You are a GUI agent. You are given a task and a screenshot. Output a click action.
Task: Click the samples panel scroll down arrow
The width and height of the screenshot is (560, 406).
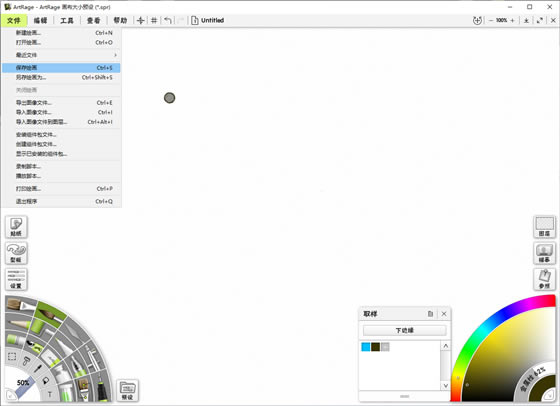(x=445, y=386)
